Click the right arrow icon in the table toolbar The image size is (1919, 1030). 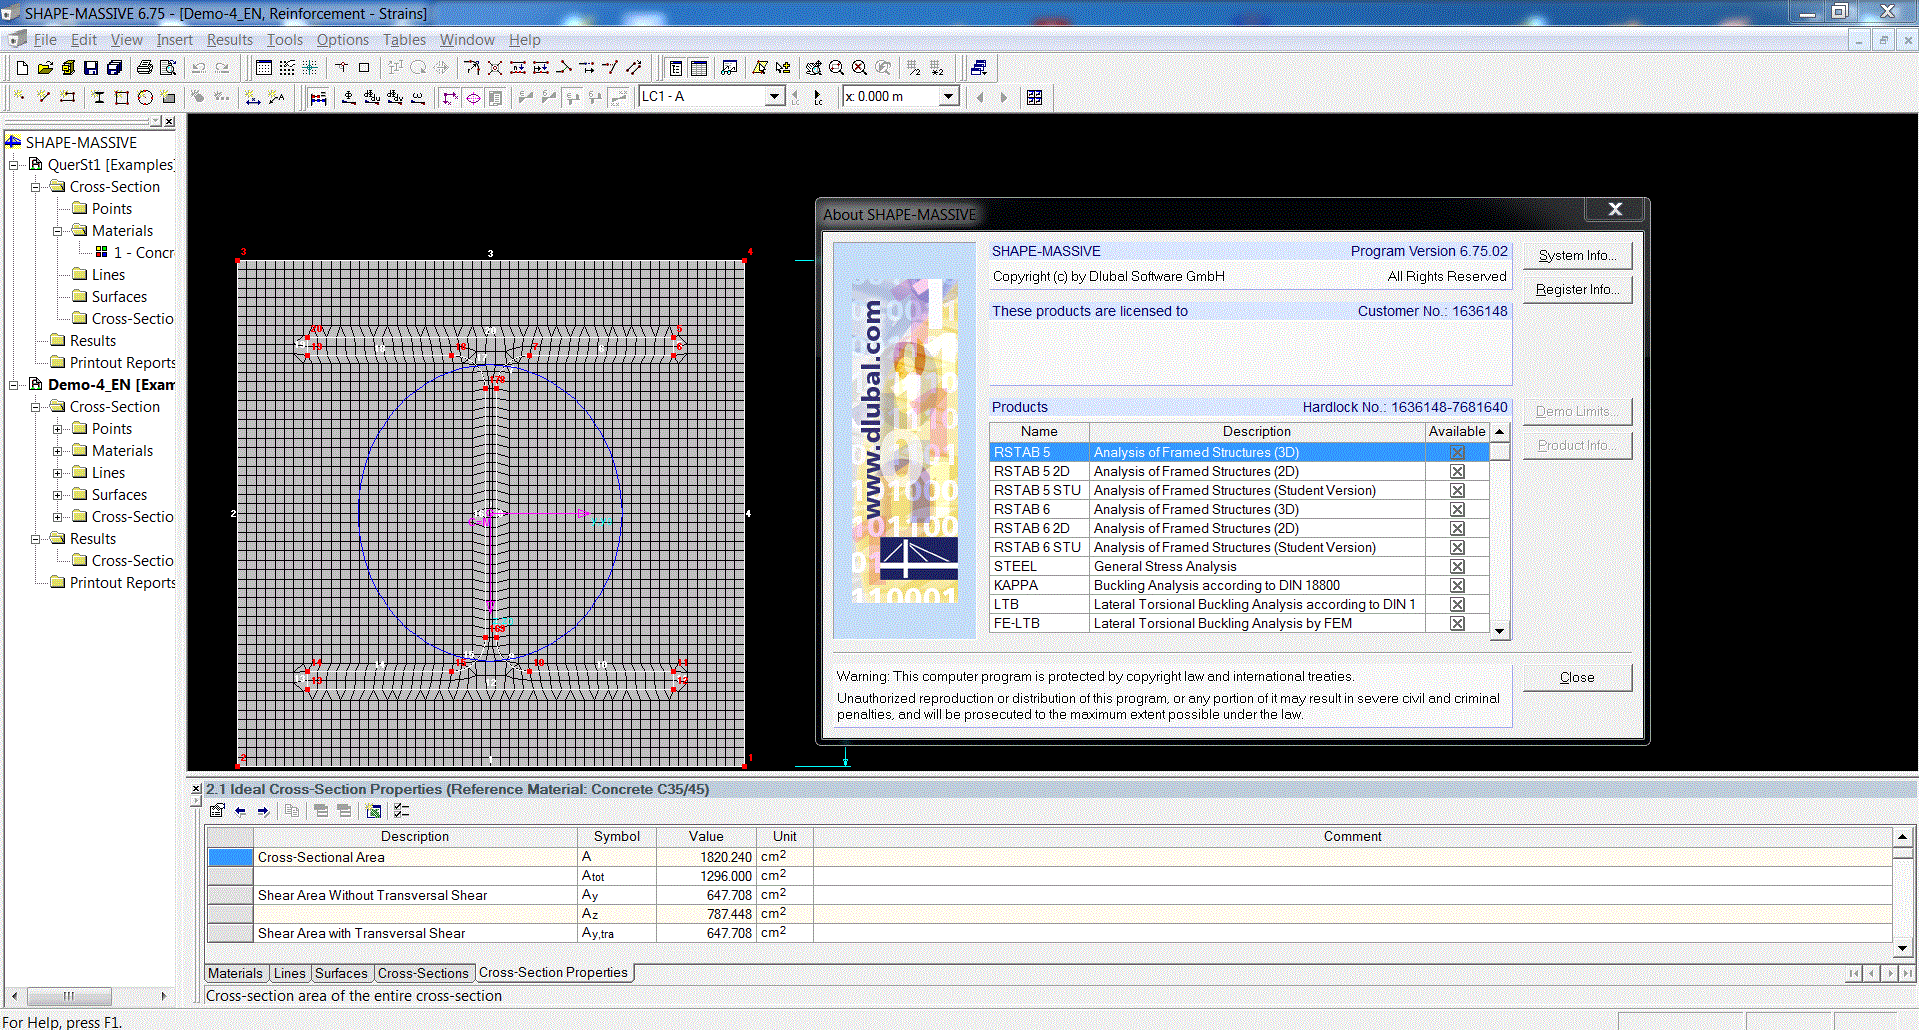(x=263, y=811)
